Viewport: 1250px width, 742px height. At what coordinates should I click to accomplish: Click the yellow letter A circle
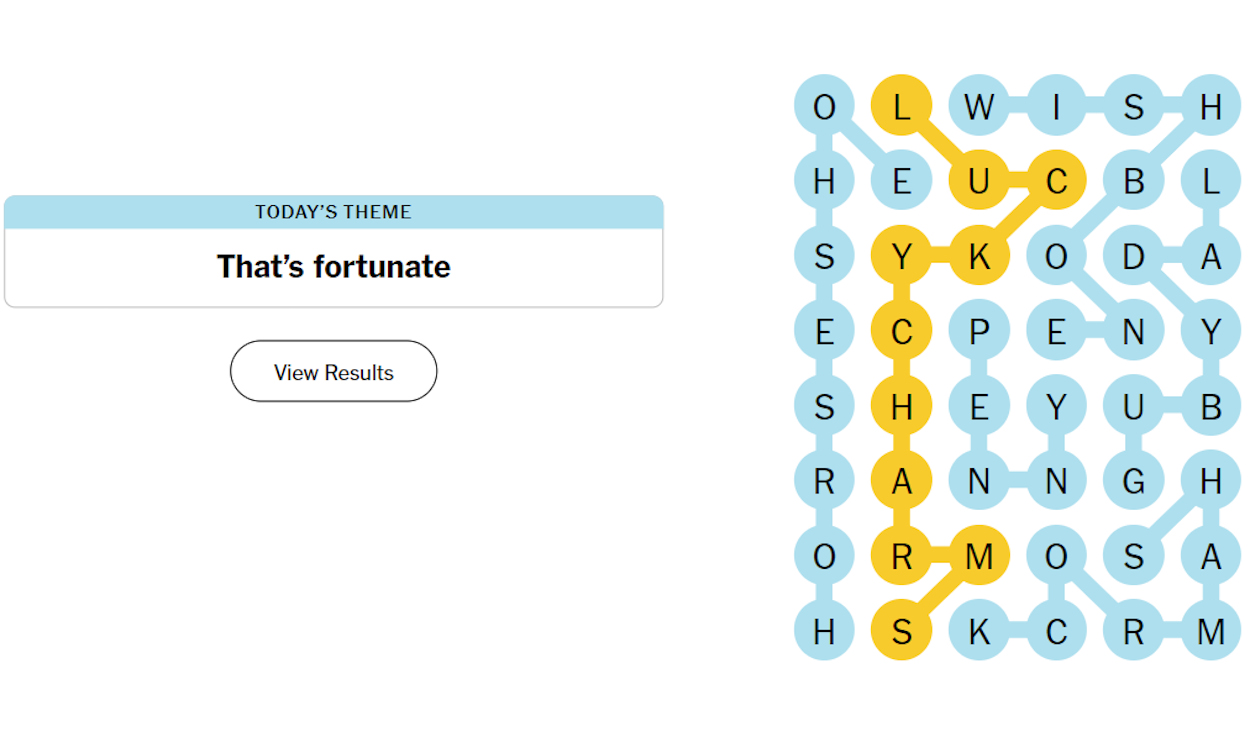(x=901, y=481)
